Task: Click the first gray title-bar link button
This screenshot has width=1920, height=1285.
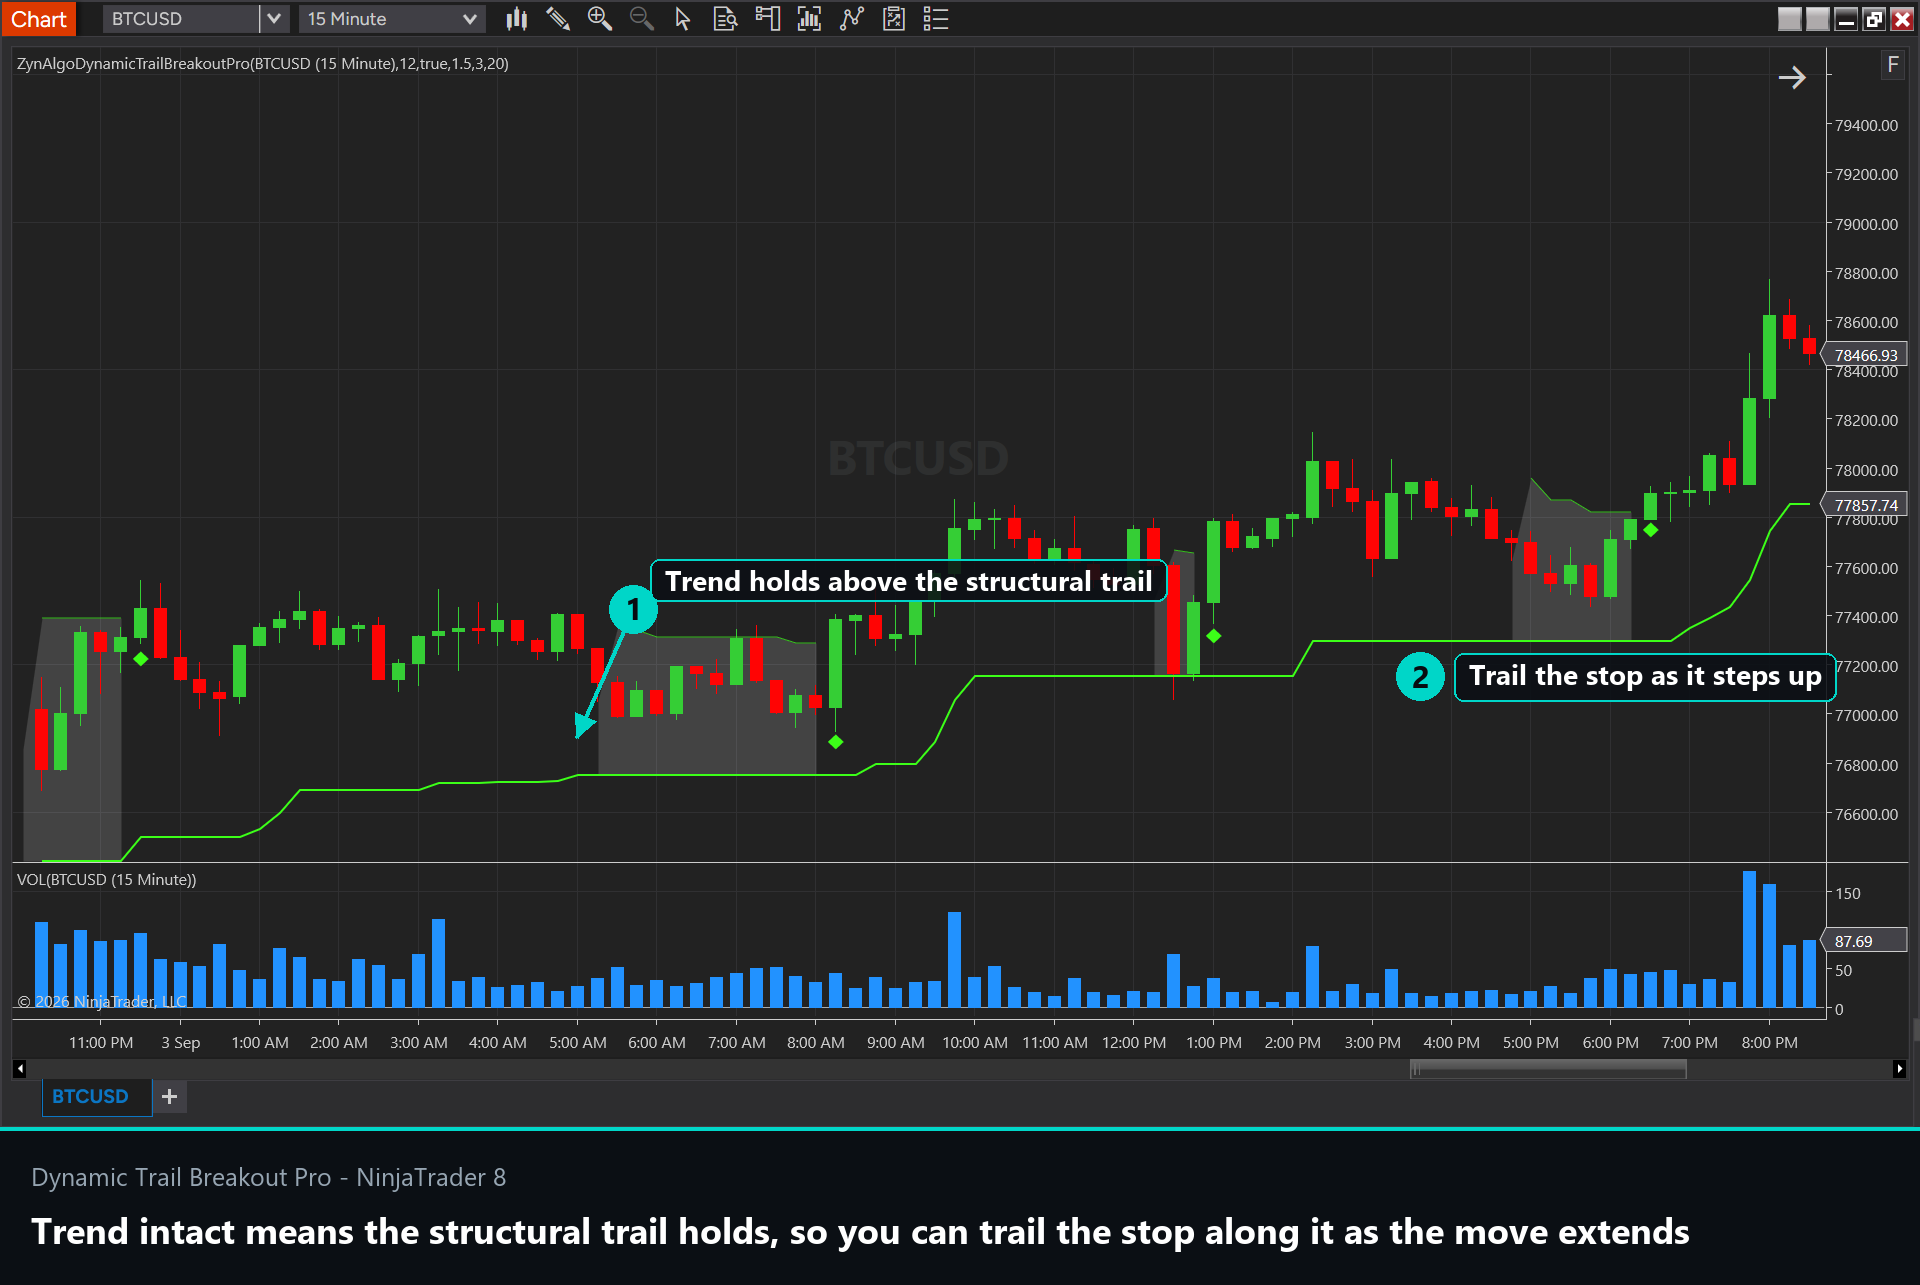Action: 1789,19
